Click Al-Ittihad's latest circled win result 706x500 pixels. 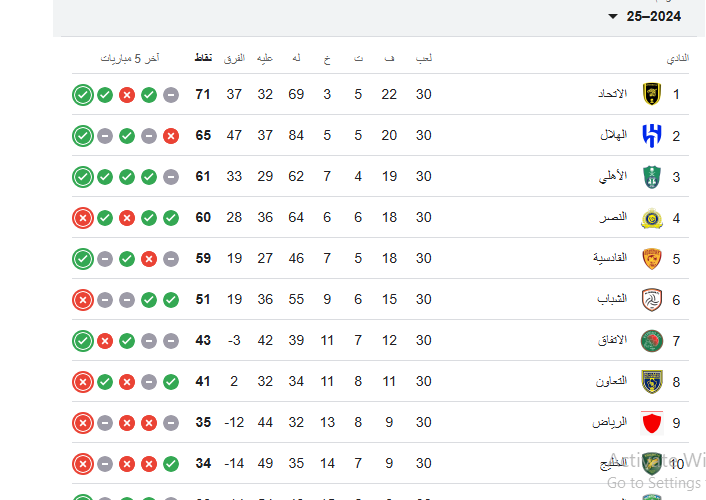[x=83, y=95]
